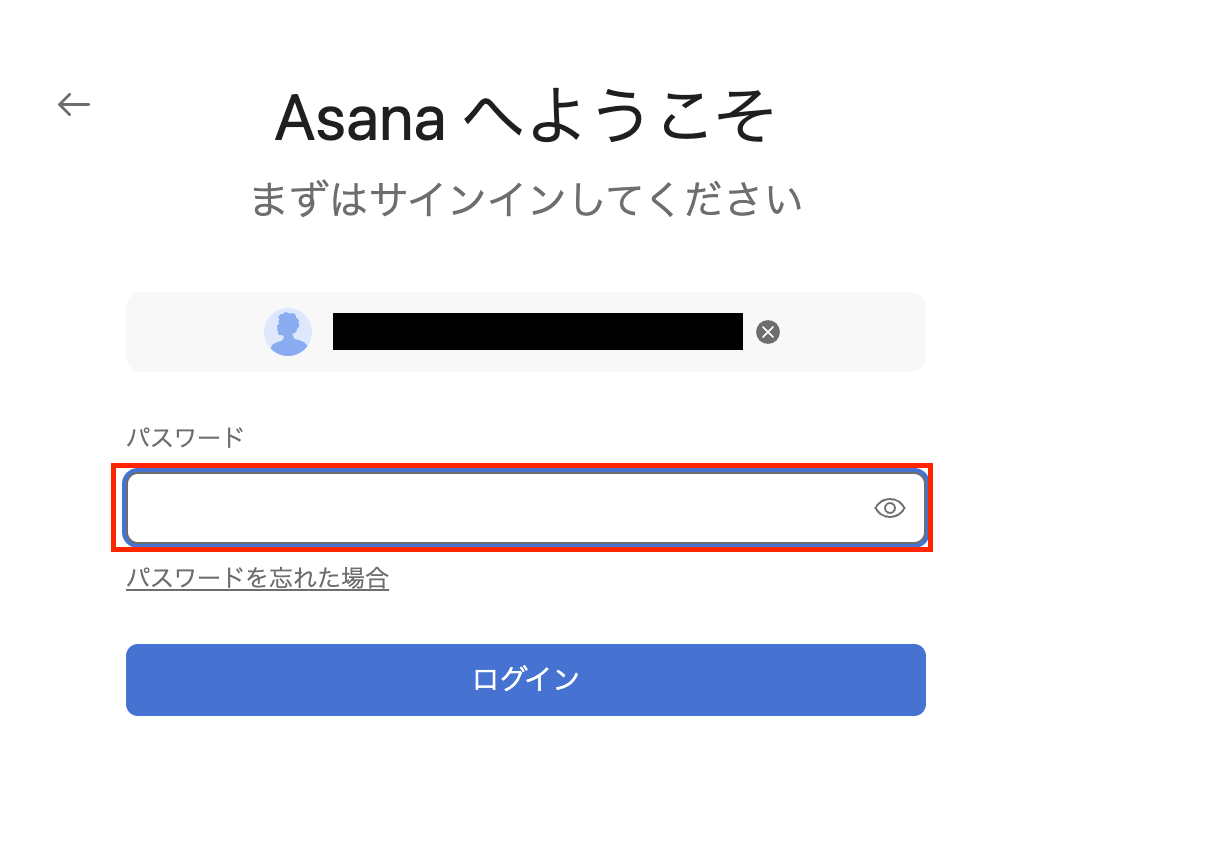Return to the previous sign-in step
Viewport: 1208px width, 852px height.
[73, 104]
